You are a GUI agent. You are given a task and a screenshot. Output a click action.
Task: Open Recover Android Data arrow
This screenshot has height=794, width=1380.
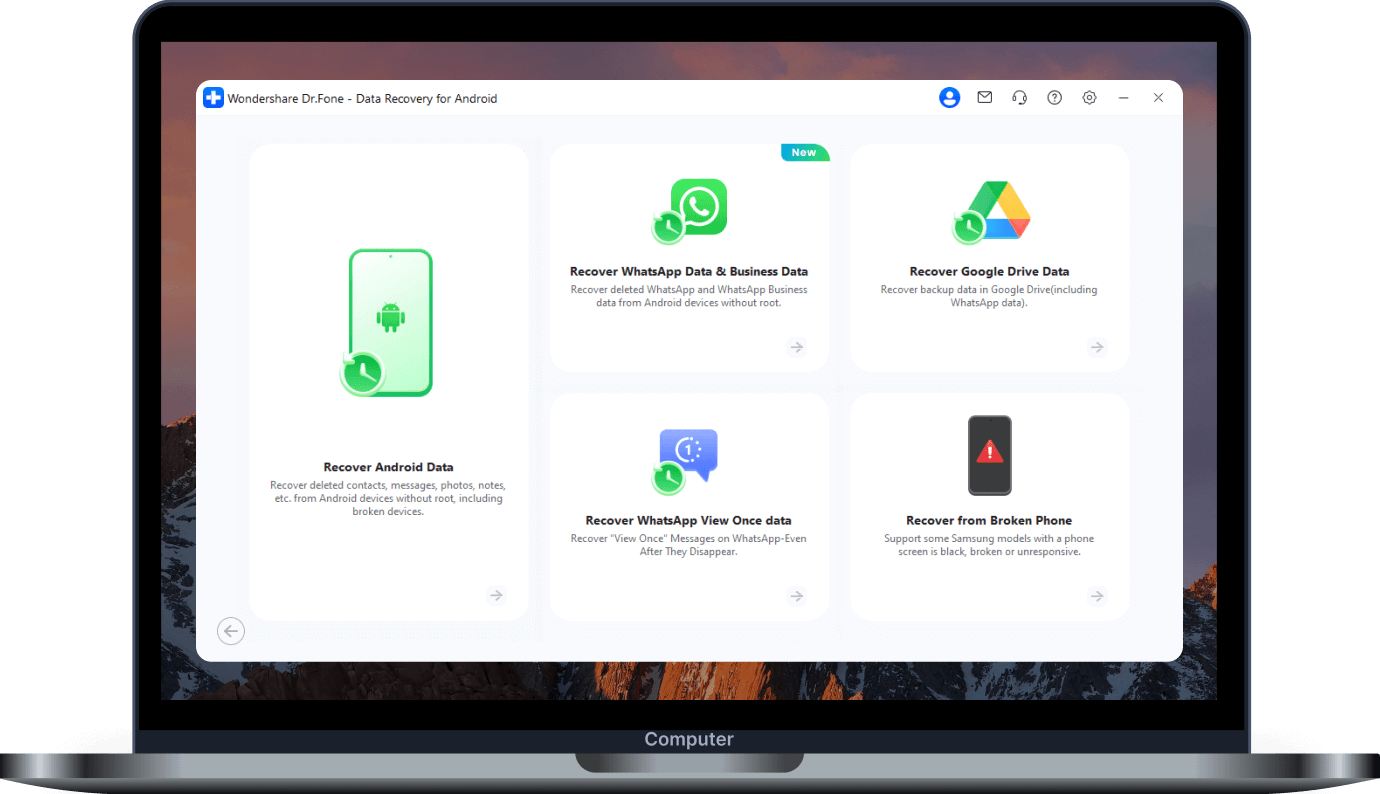point(497,596)
